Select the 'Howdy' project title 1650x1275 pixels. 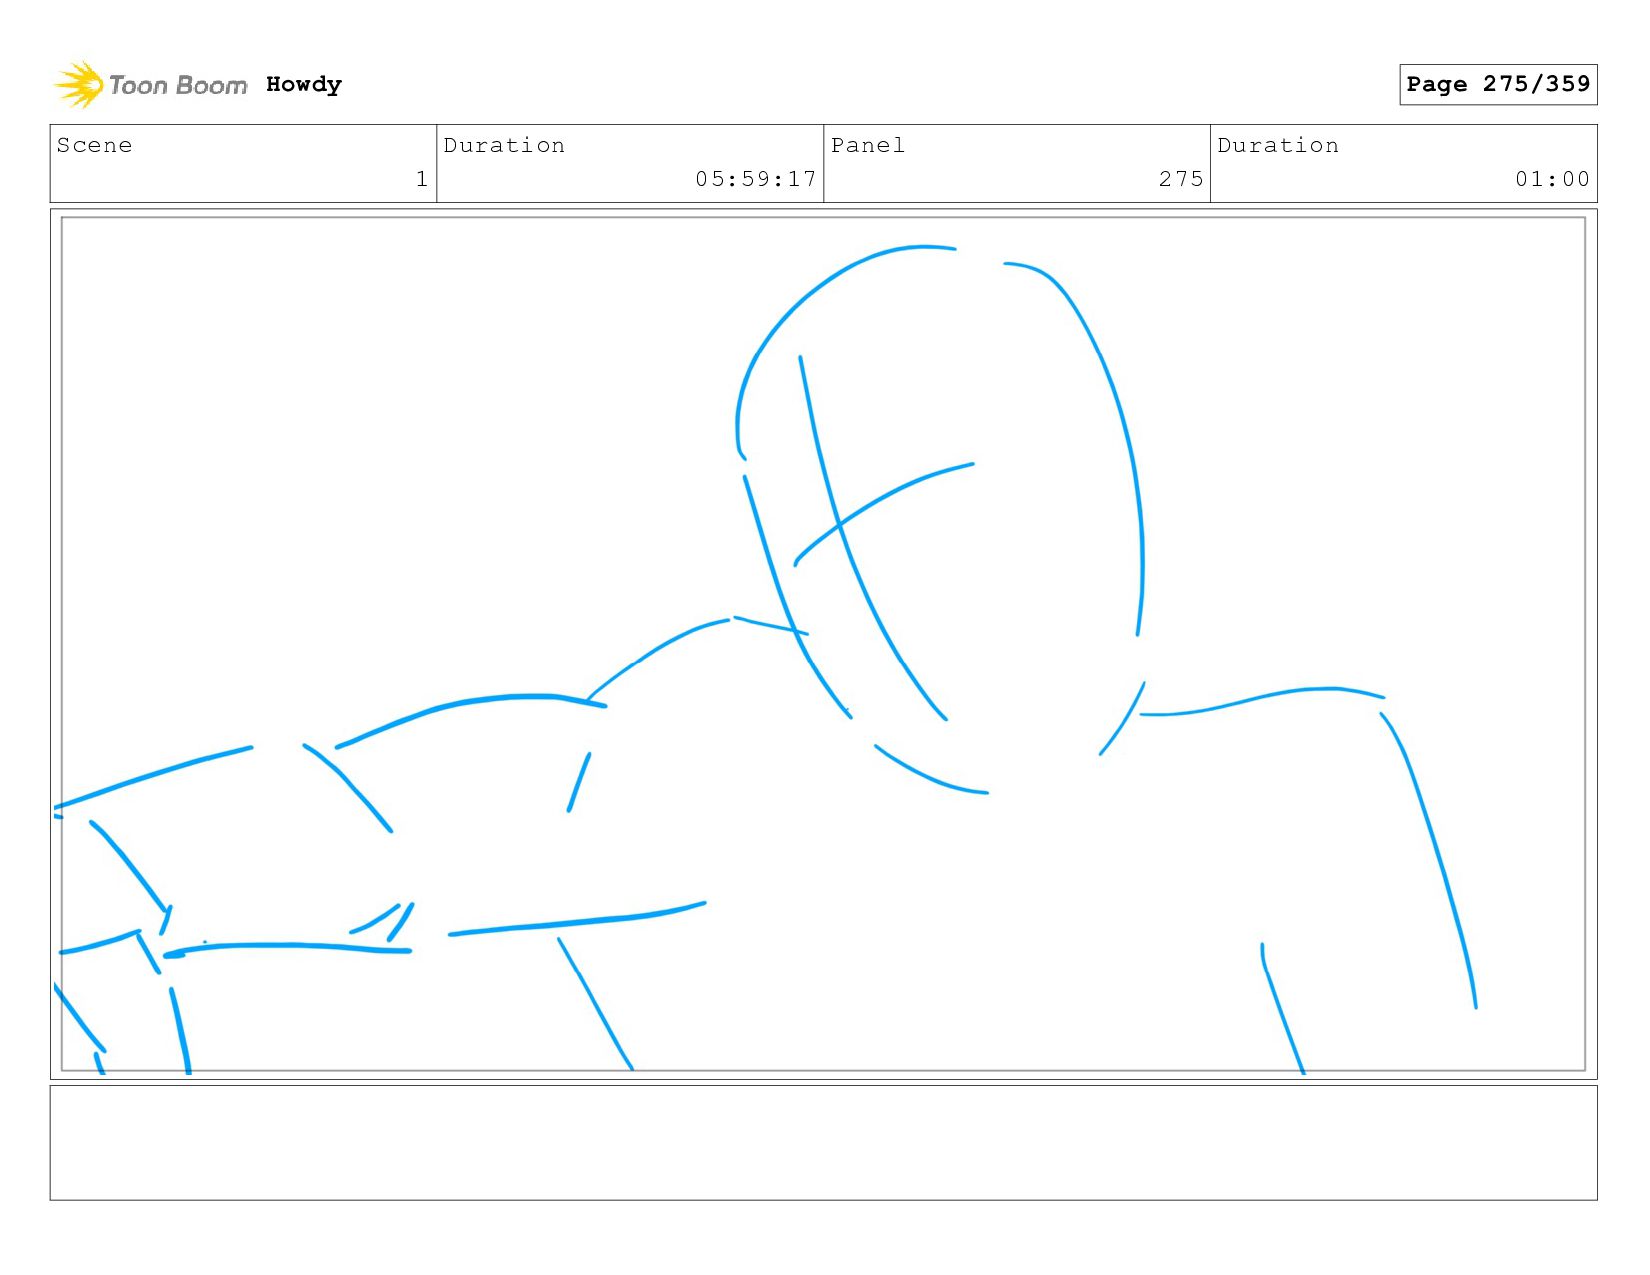tap(304, 85)
